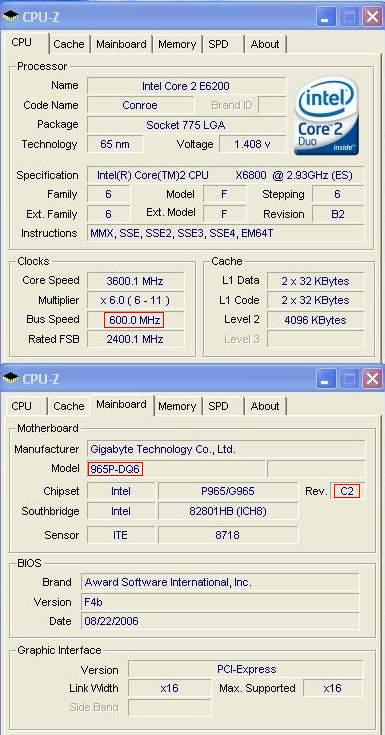
Task: Close the bottom CPU-Z window
Action: click(372, 379)
